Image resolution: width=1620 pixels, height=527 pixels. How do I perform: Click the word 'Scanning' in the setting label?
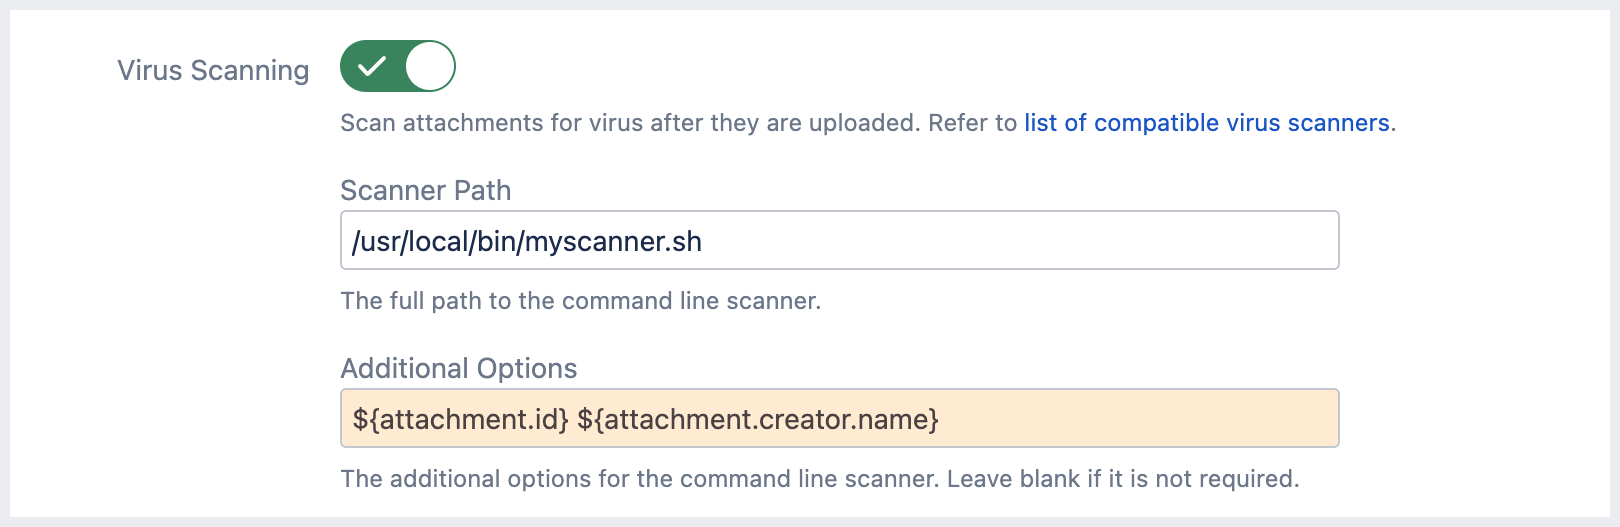(x=249, y=71)
